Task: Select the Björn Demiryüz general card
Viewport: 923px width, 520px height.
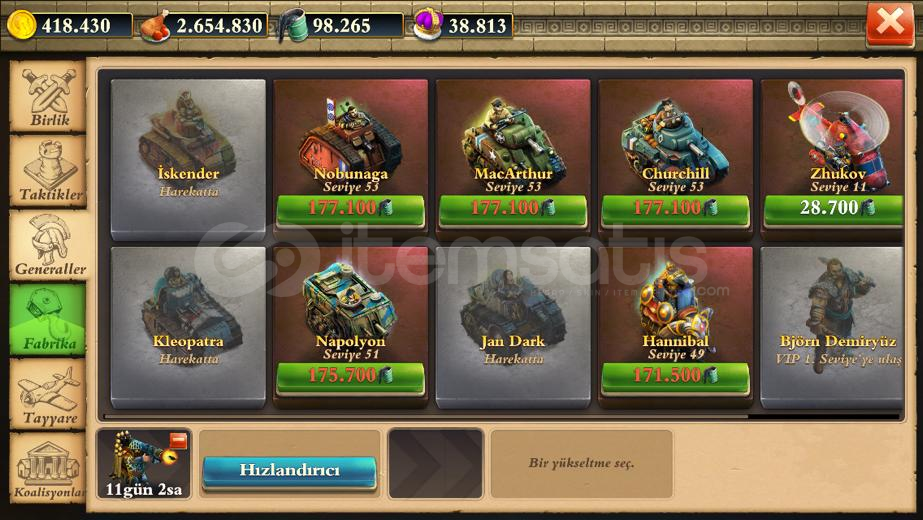Action: point(832,327)
